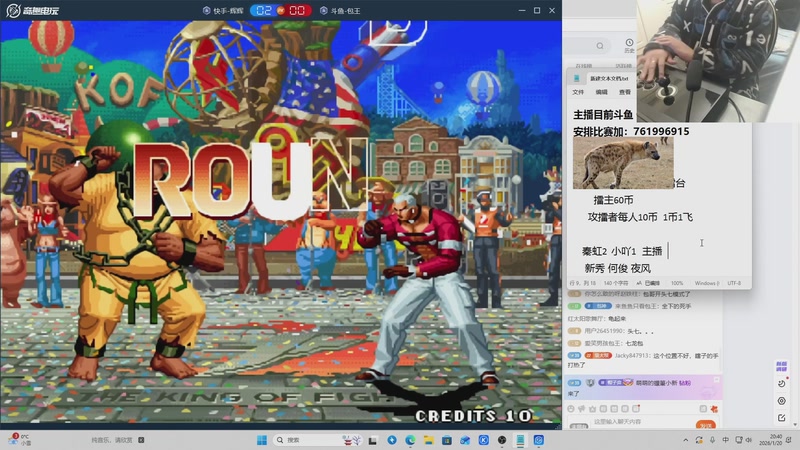Click the edit pencil icon in right sidebar
The width and height of the screenshot is (800, 450).
pos(781,418)
